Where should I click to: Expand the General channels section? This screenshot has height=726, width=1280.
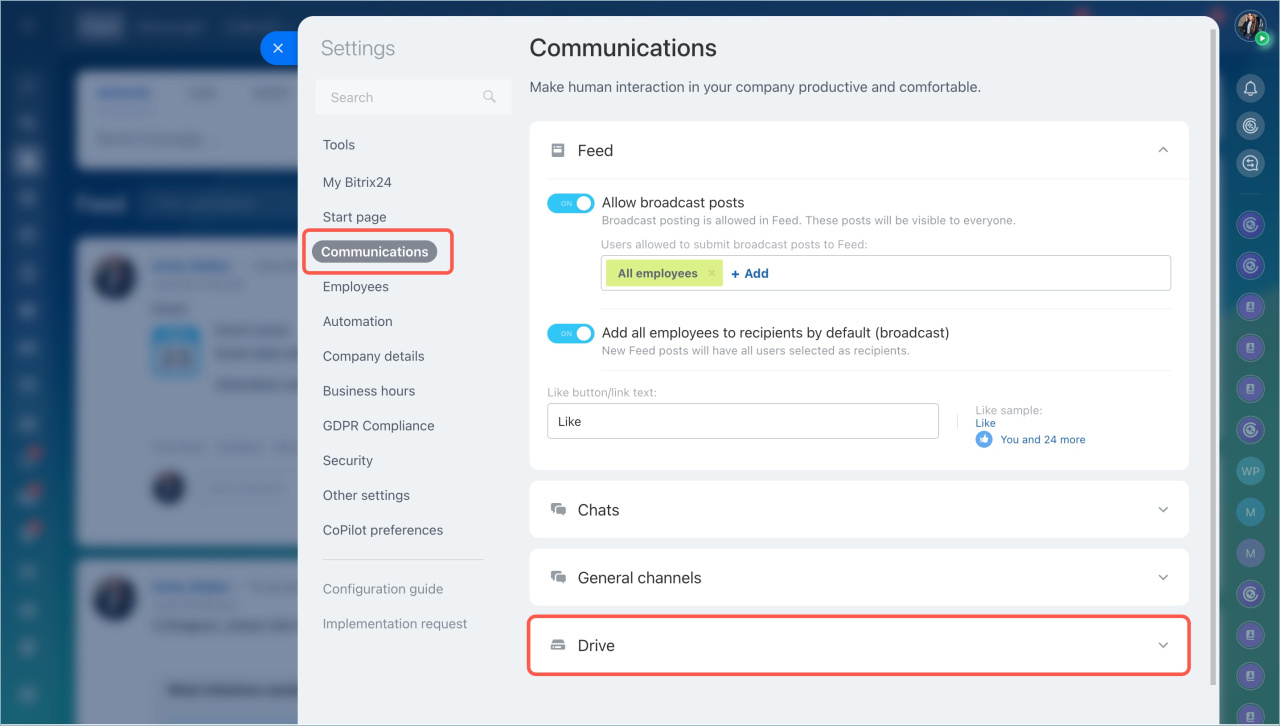pos(1162,578)
